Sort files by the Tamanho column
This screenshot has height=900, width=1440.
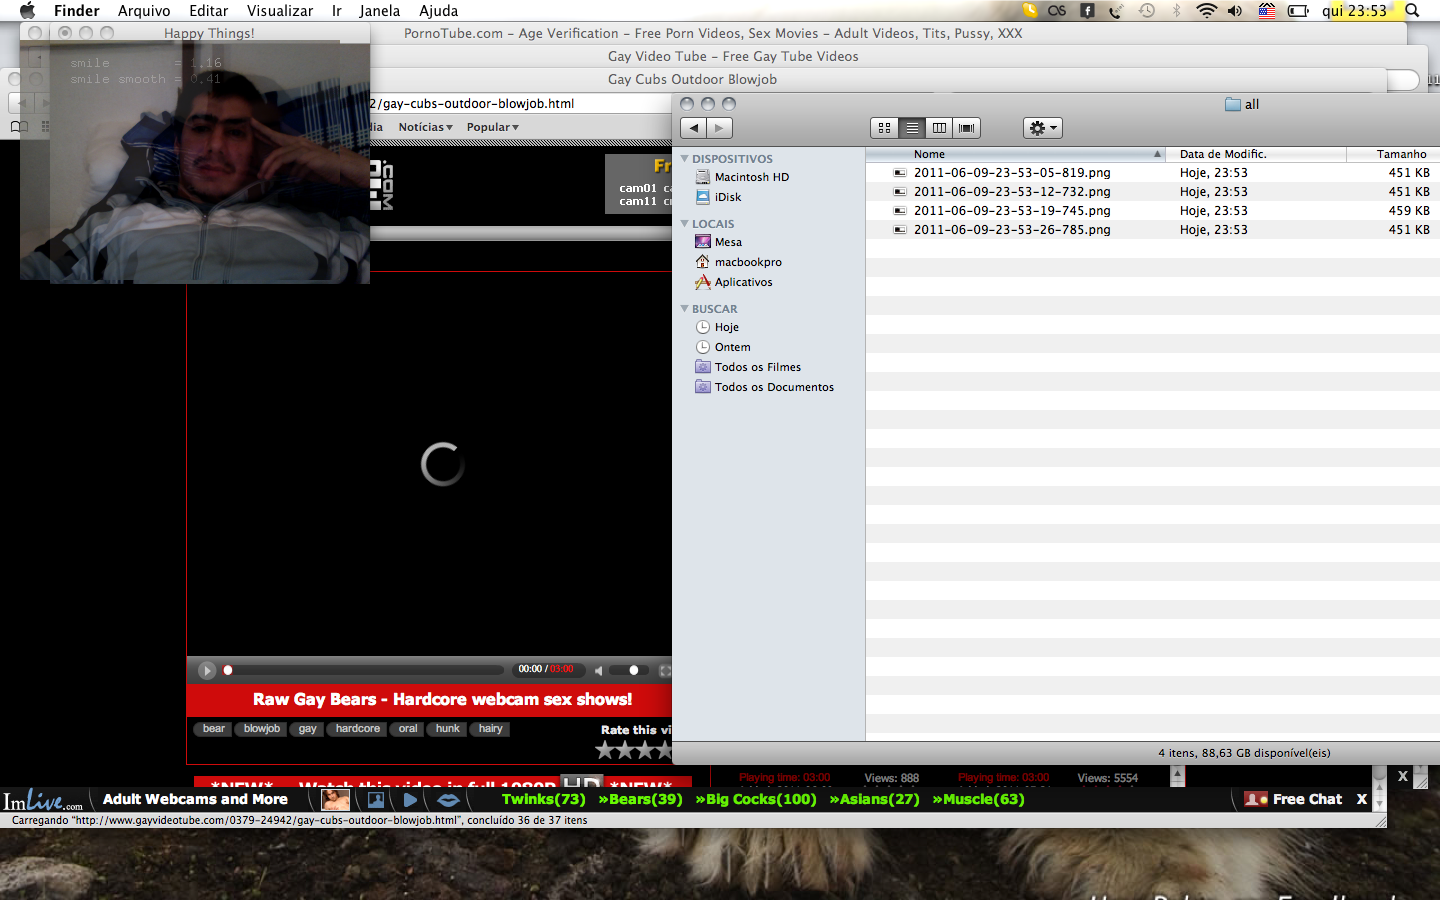(x=1393, y=154)
